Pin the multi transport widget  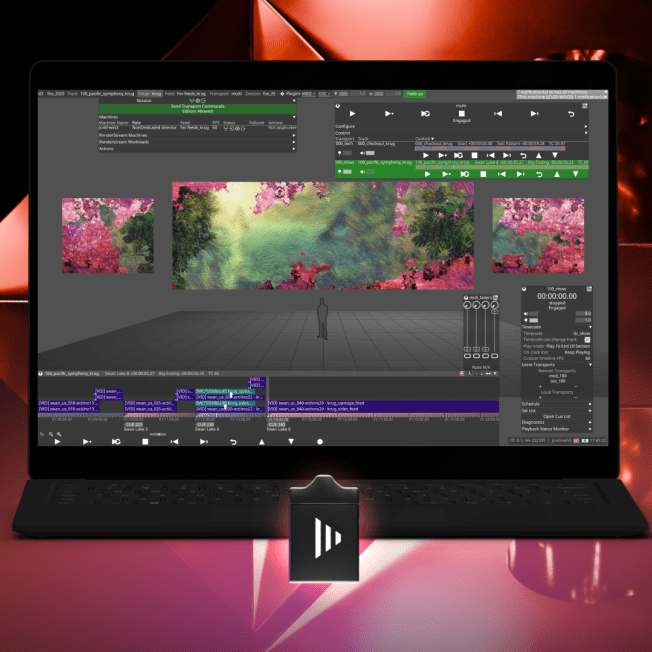coord(585,106)
